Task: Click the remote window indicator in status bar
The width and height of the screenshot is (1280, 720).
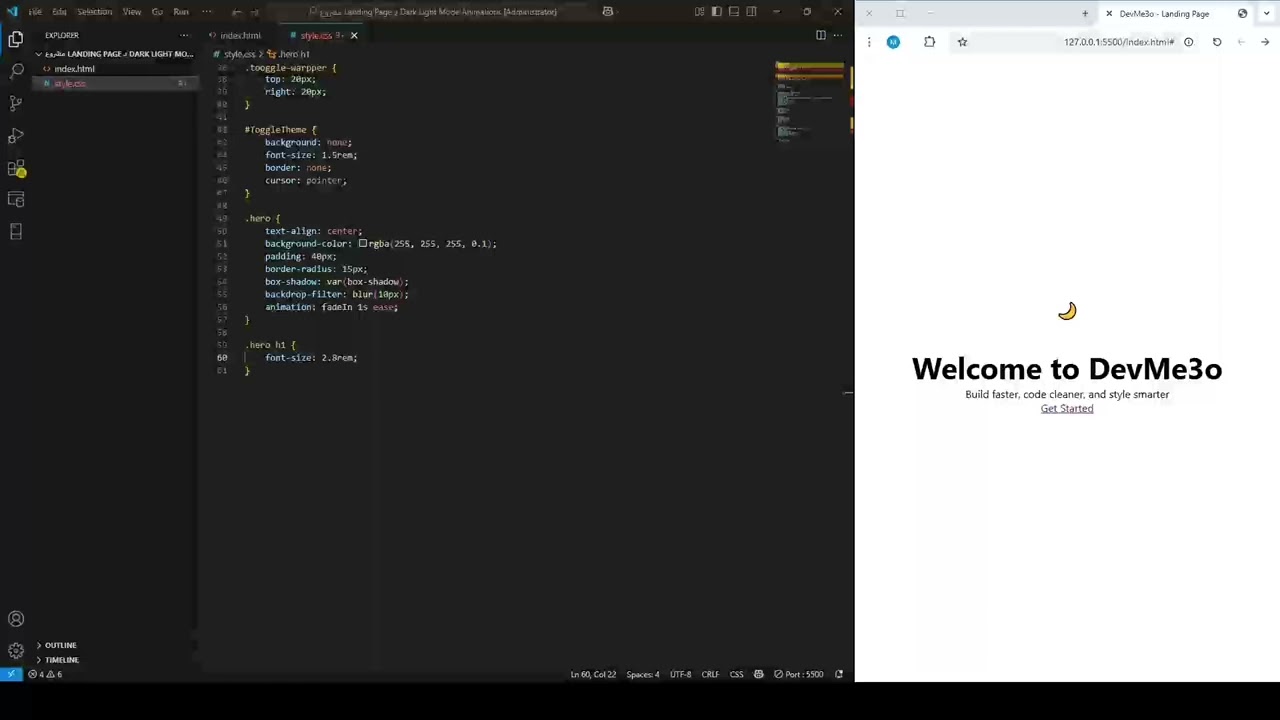Action: point(10,674)
